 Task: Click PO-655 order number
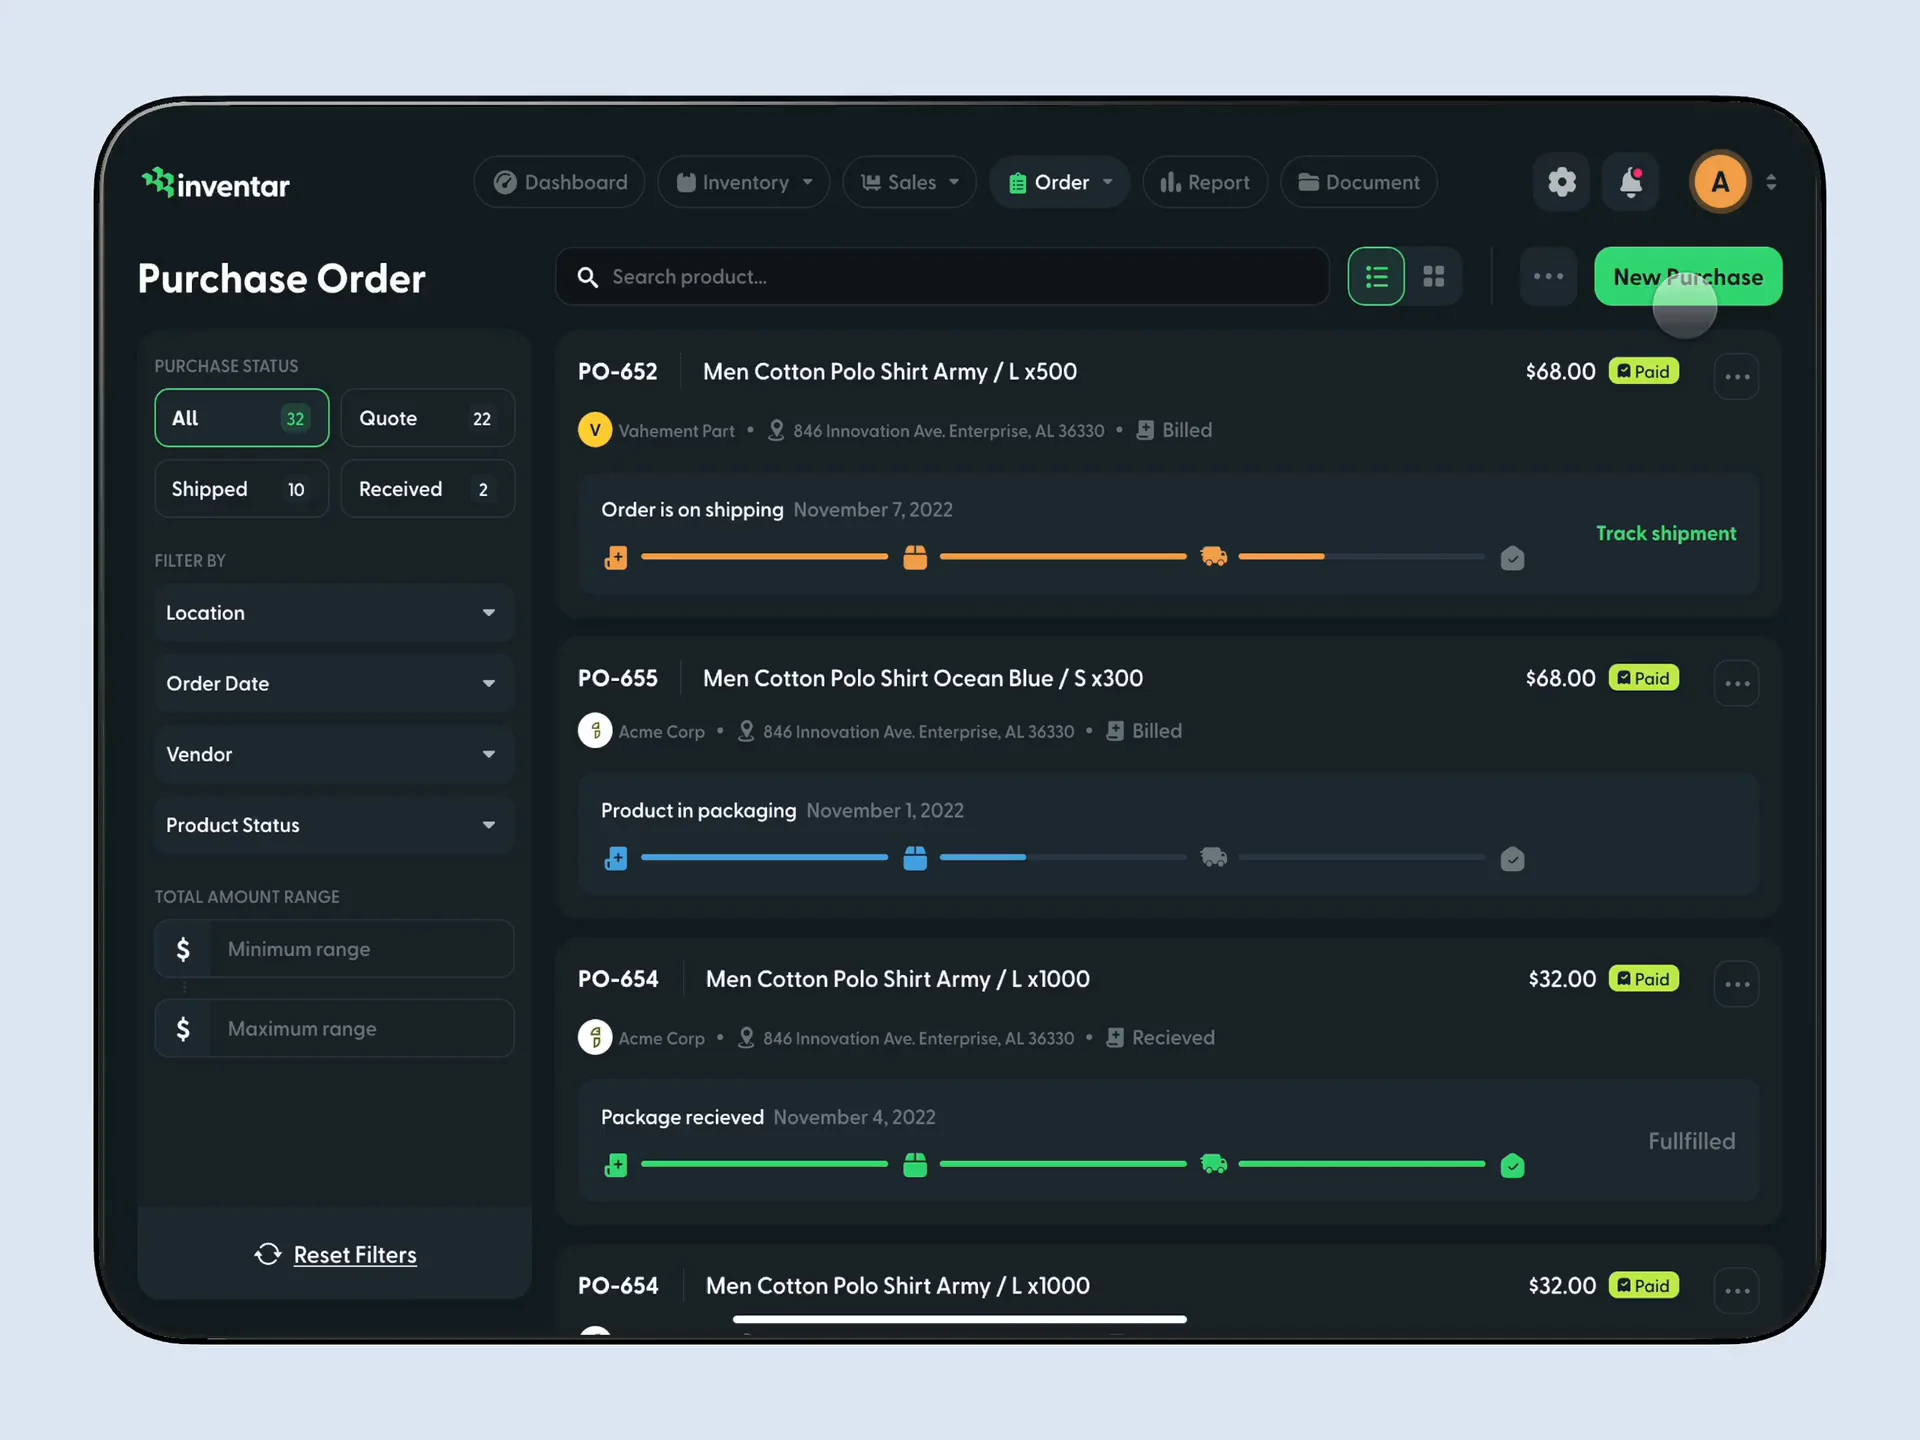click(x=618, y=678)
